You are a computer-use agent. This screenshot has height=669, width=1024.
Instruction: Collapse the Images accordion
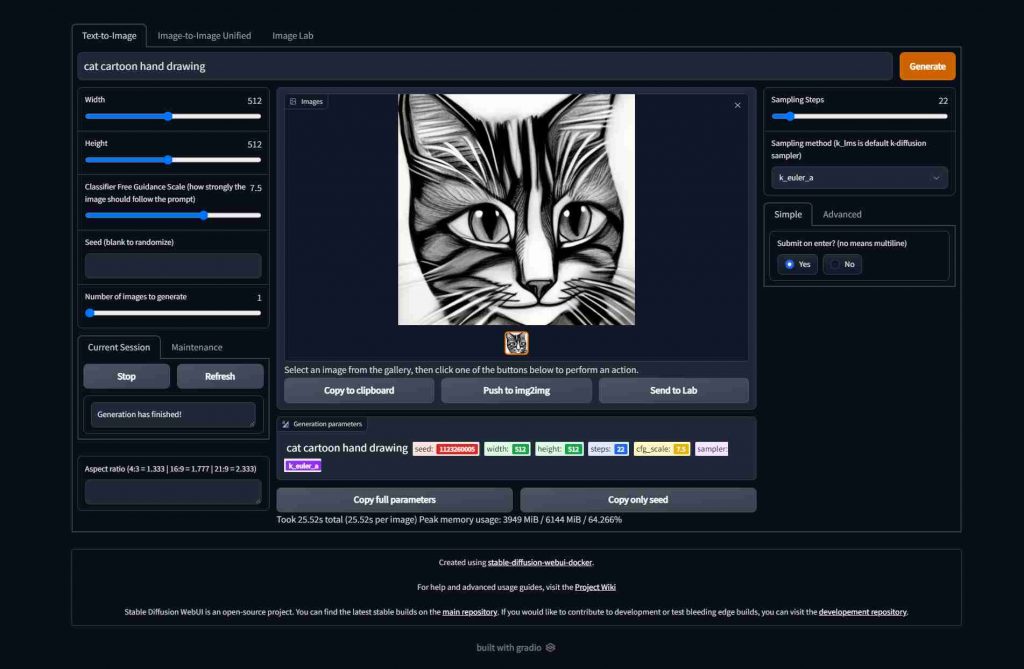[x=305, y=101]
